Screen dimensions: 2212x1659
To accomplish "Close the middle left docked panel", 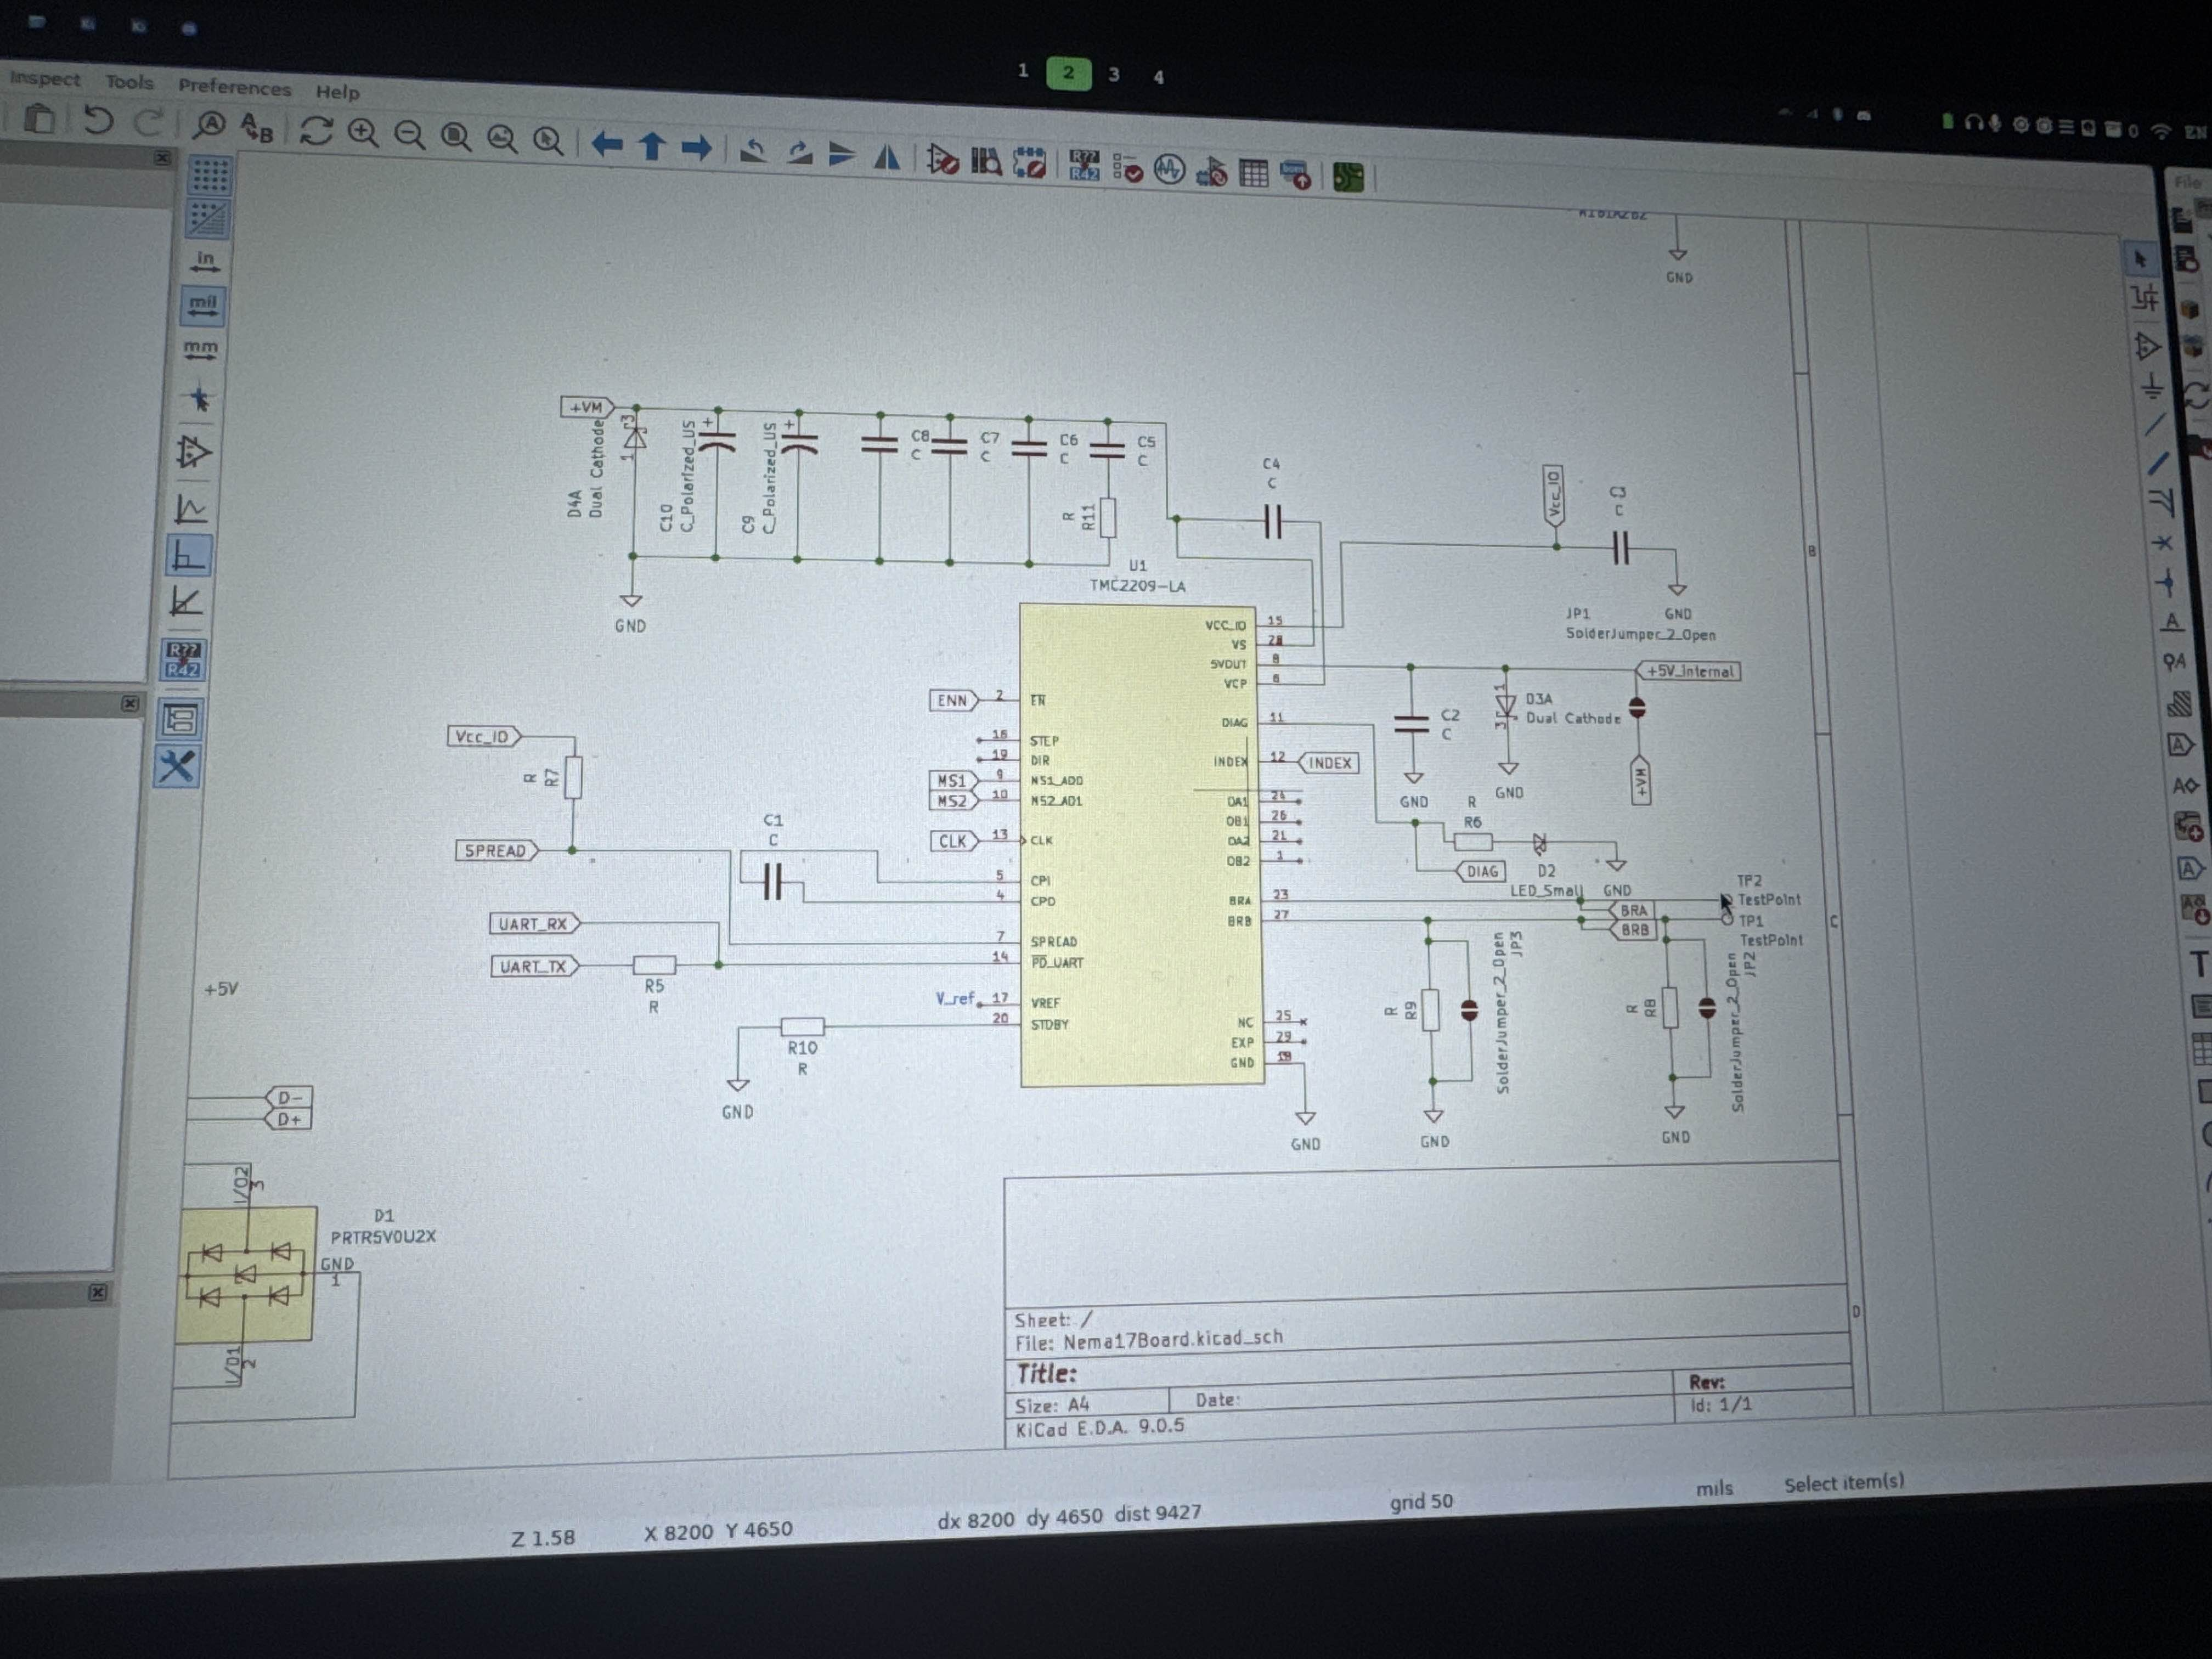I will [x=130, y=703].
